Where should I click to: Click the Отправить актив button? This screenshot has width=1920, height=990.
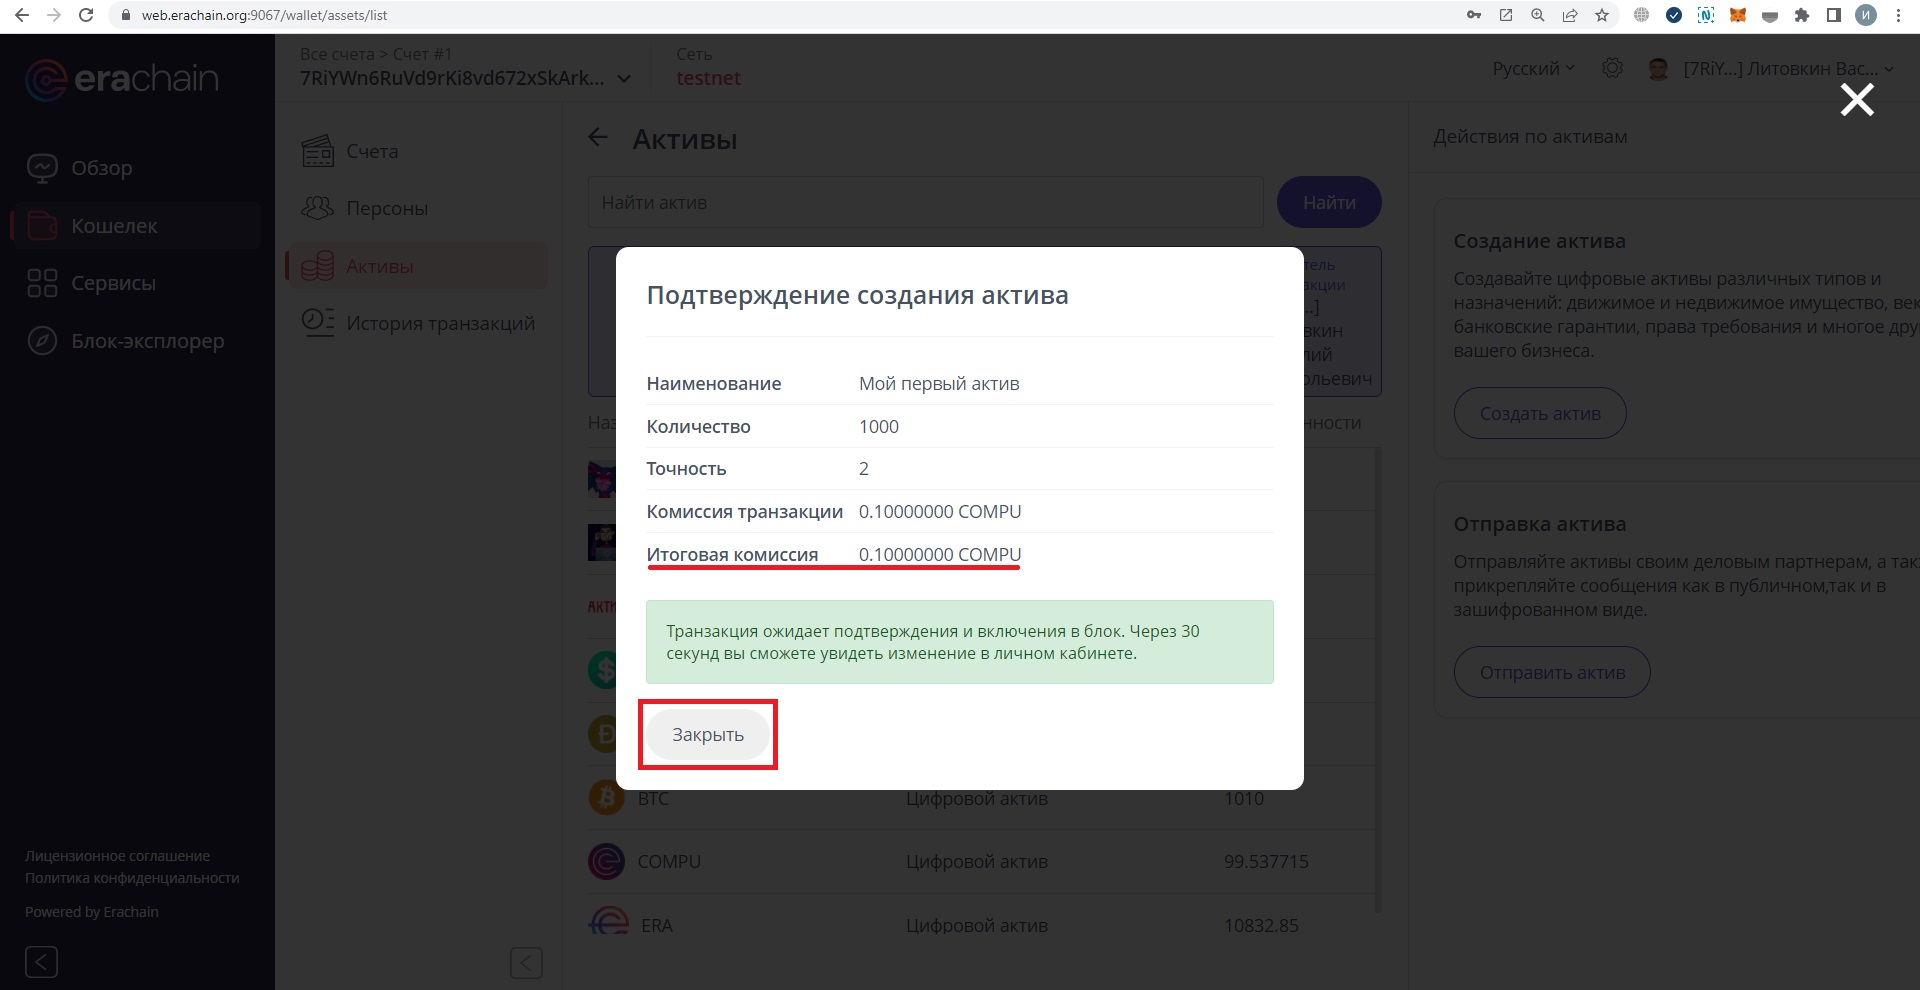[1551, 672]
